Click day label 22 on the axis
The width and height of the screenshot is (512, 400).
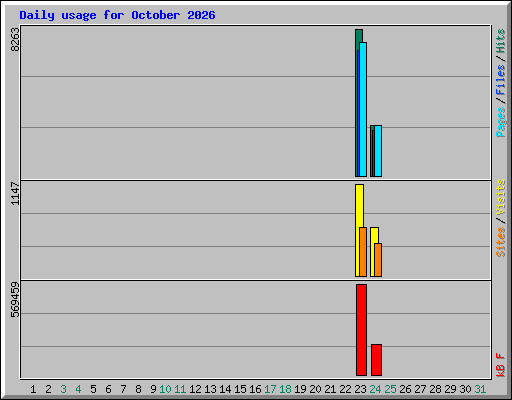[x=345, y=389]
